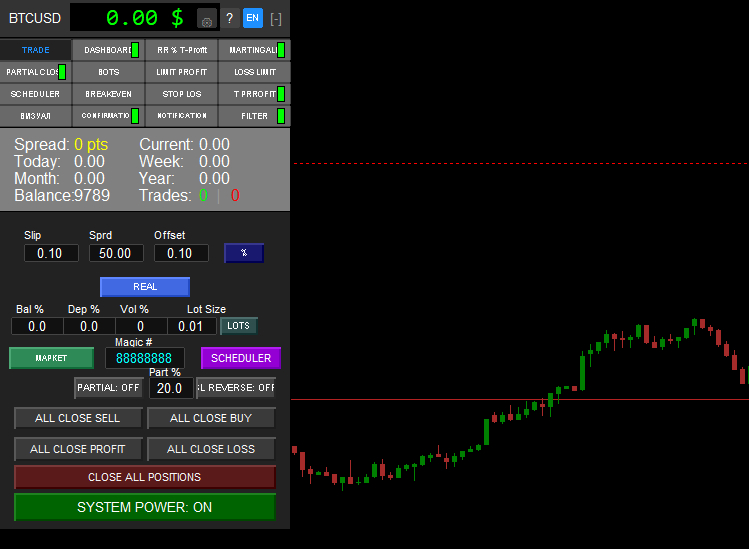The height and width of the screenshot is (549, 749).
Task: Click the Bal % input field
Action: coord(37,326)
